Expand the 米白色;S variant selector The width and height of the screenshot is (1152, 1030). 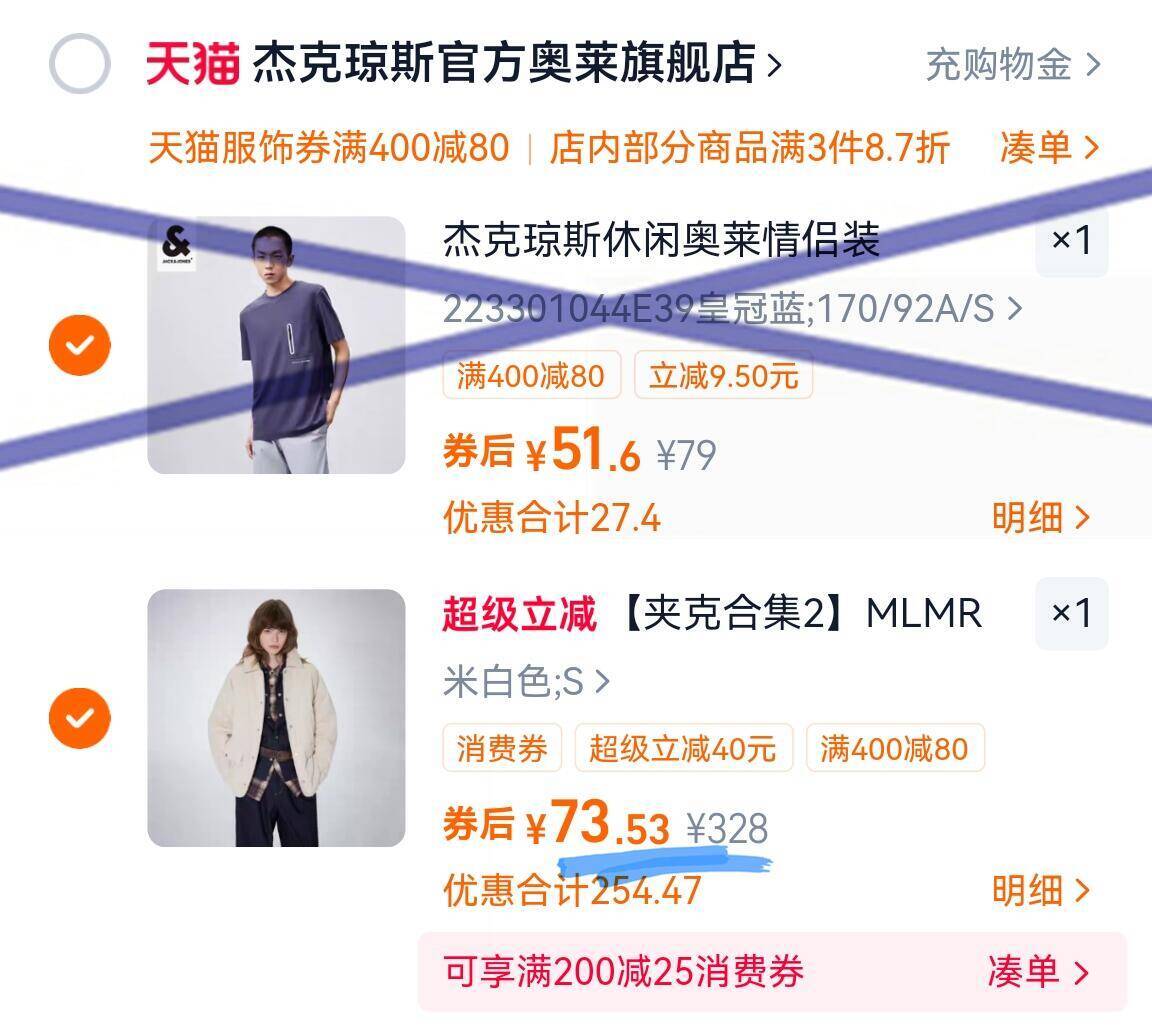(x=526, y=682)
